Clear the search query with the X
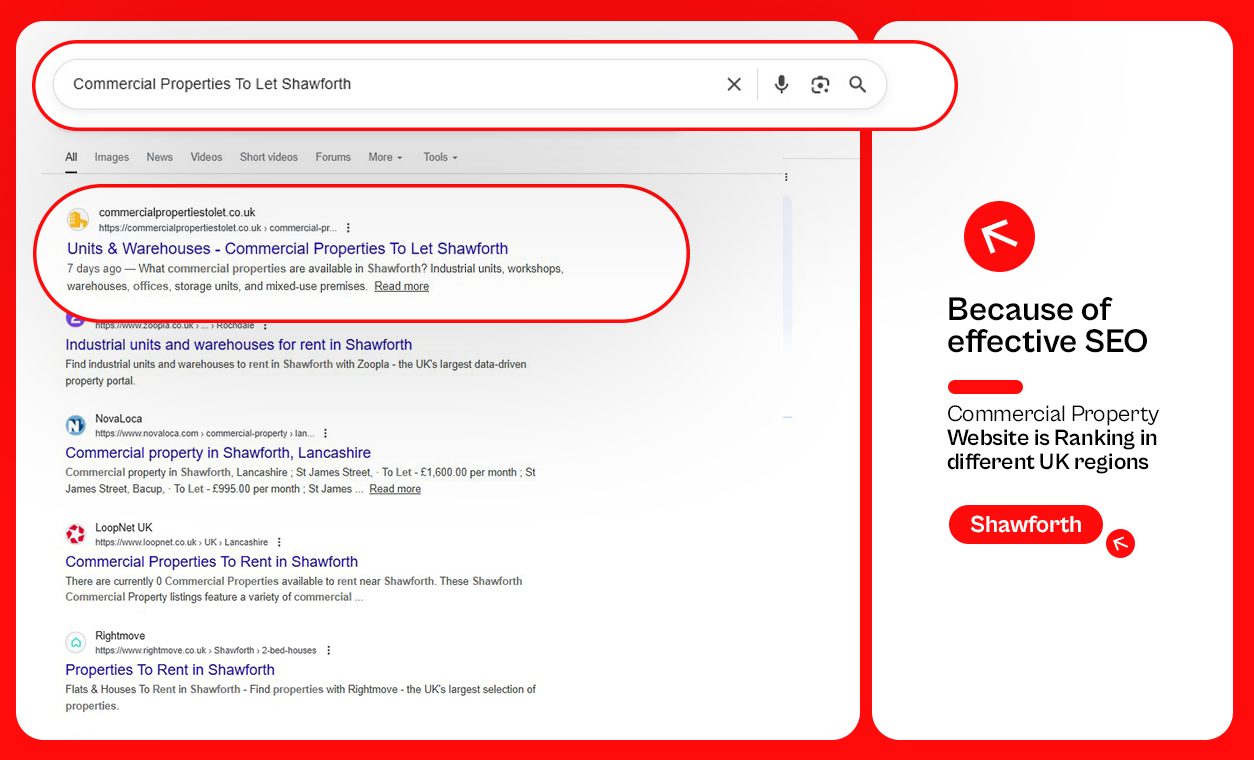The image size is (1254, 760). point(734,84)
